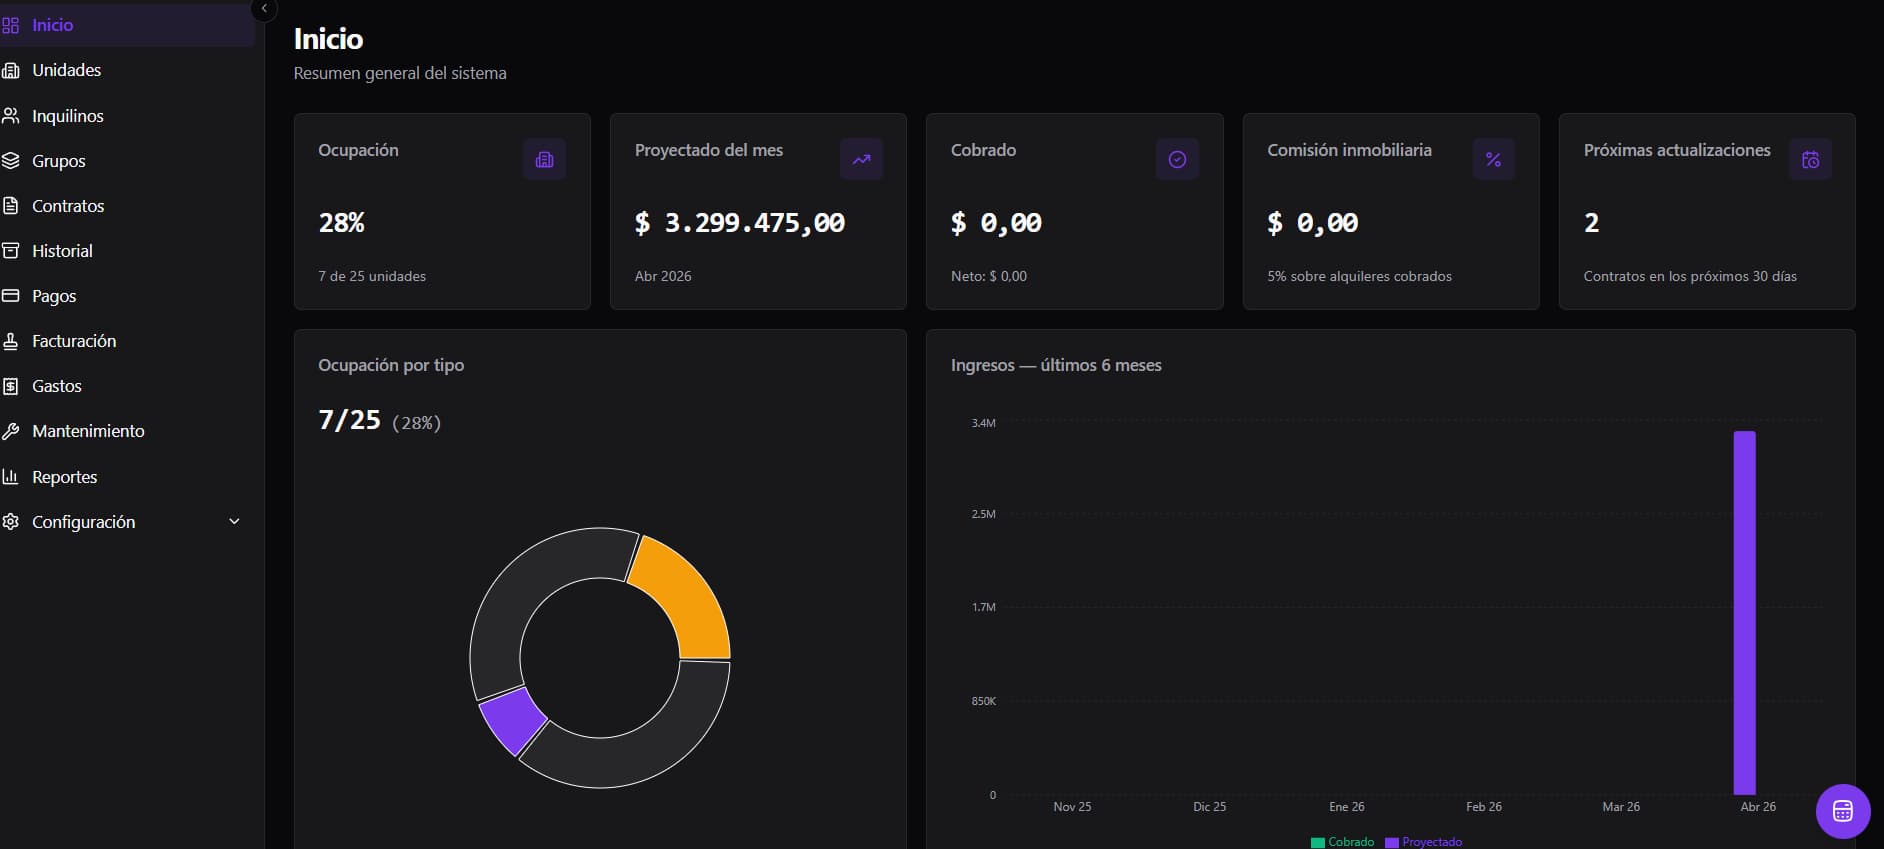
Task: Click the 7/25 occupancy by type figure
Action: tap(349, 420)
